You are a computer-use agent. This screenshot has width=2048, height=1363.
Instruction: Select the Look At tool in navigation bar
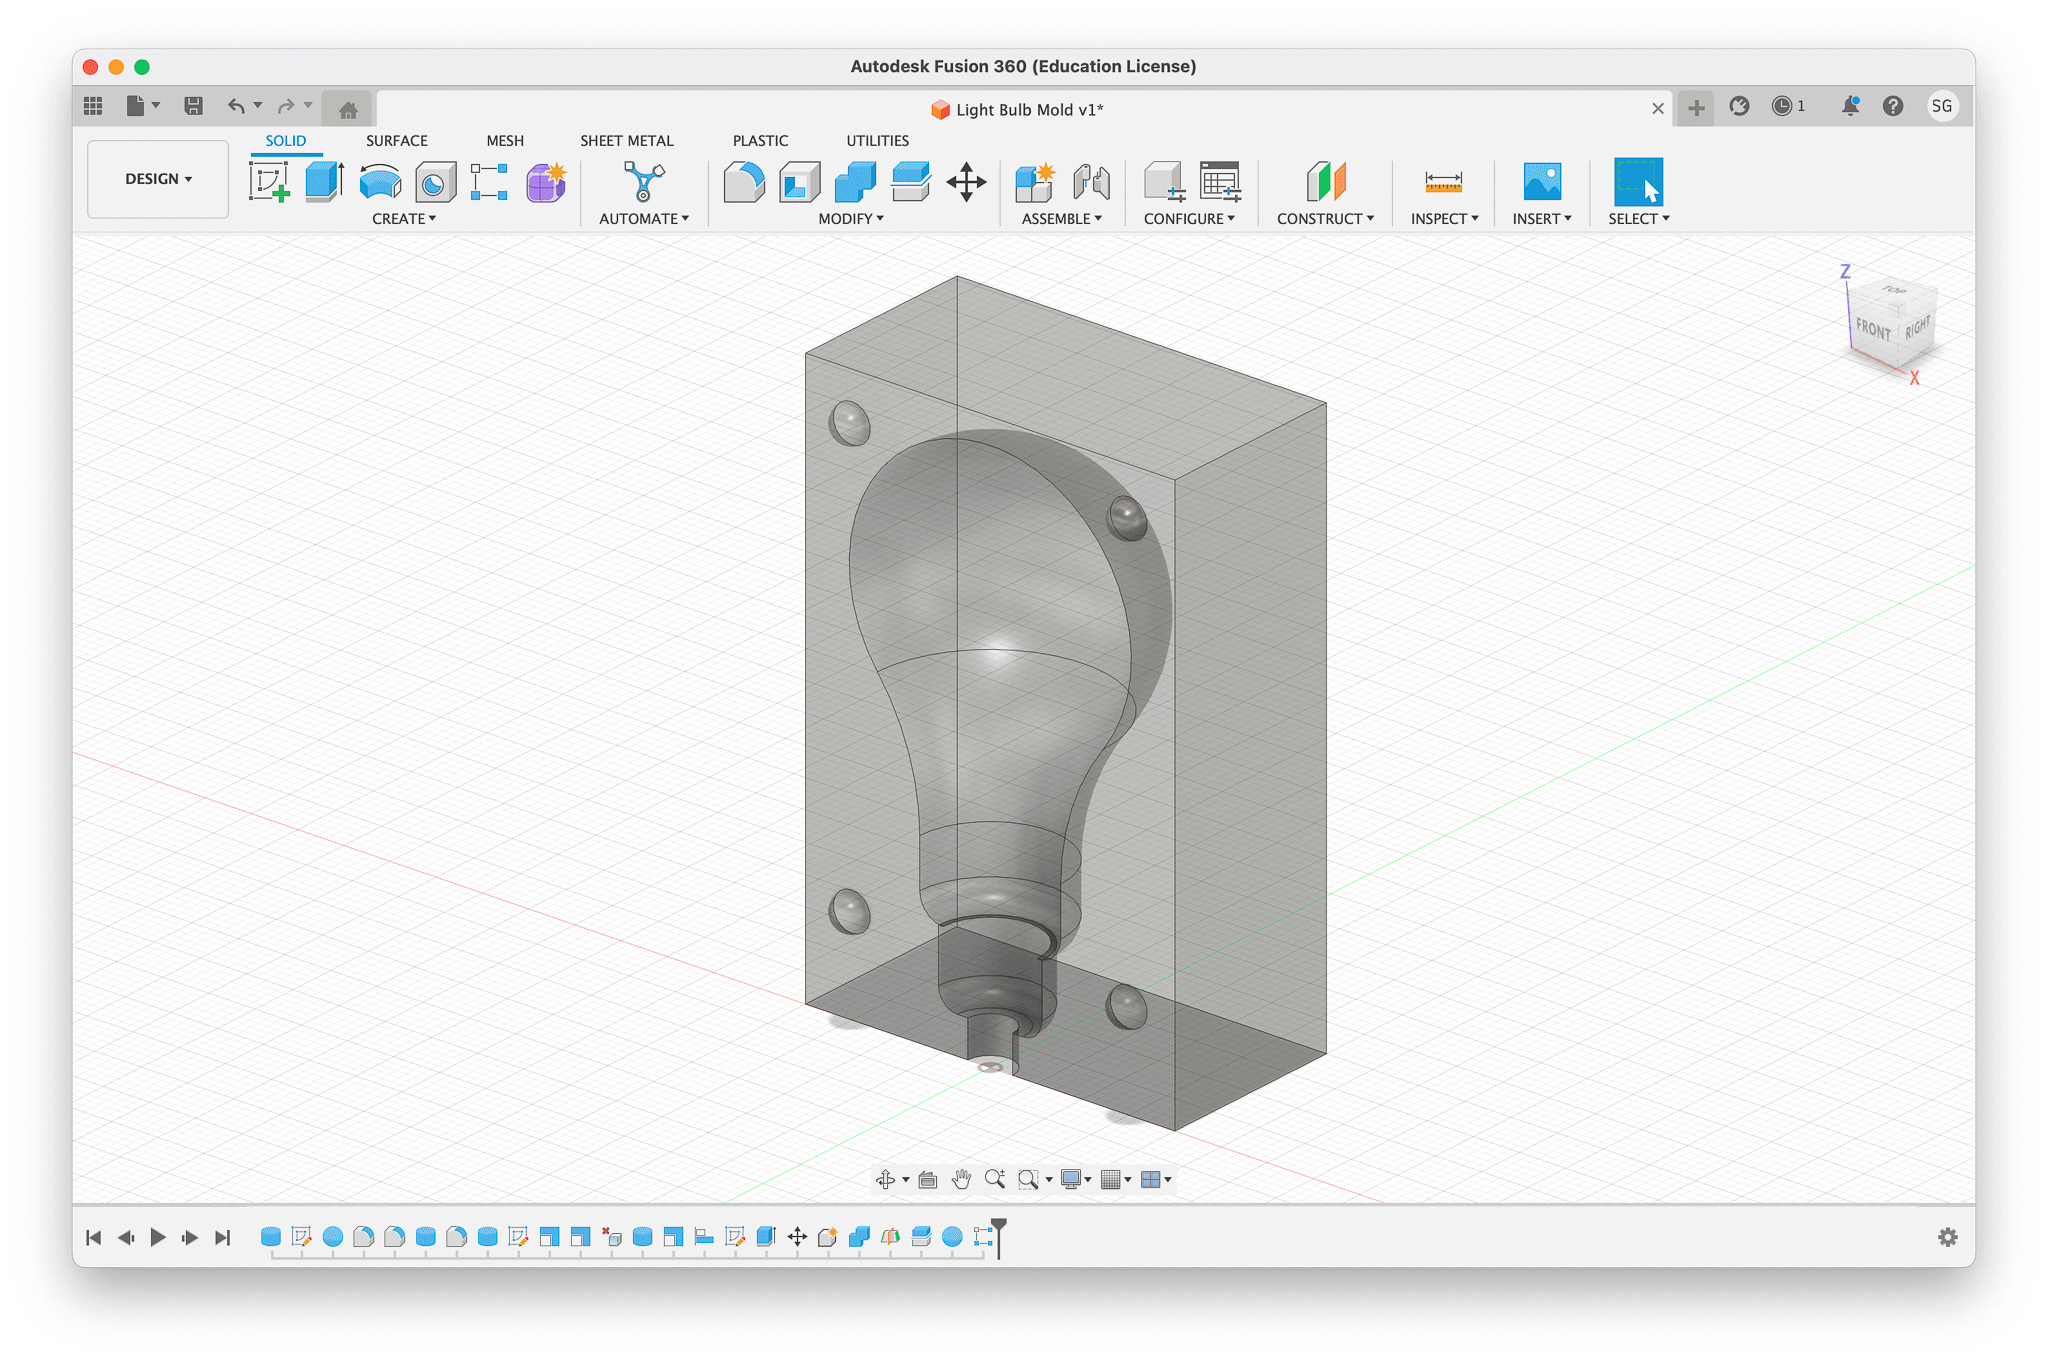click(928, 1180)
